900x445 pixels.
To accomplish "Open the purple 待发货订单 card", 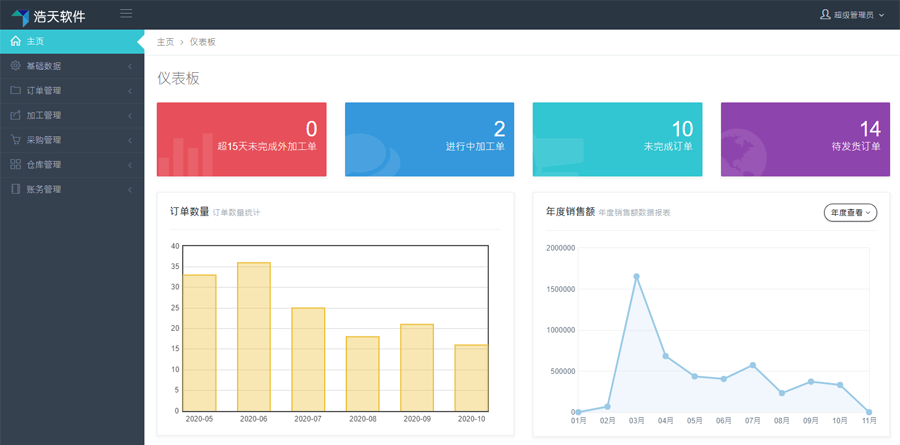I will [805, 139].
